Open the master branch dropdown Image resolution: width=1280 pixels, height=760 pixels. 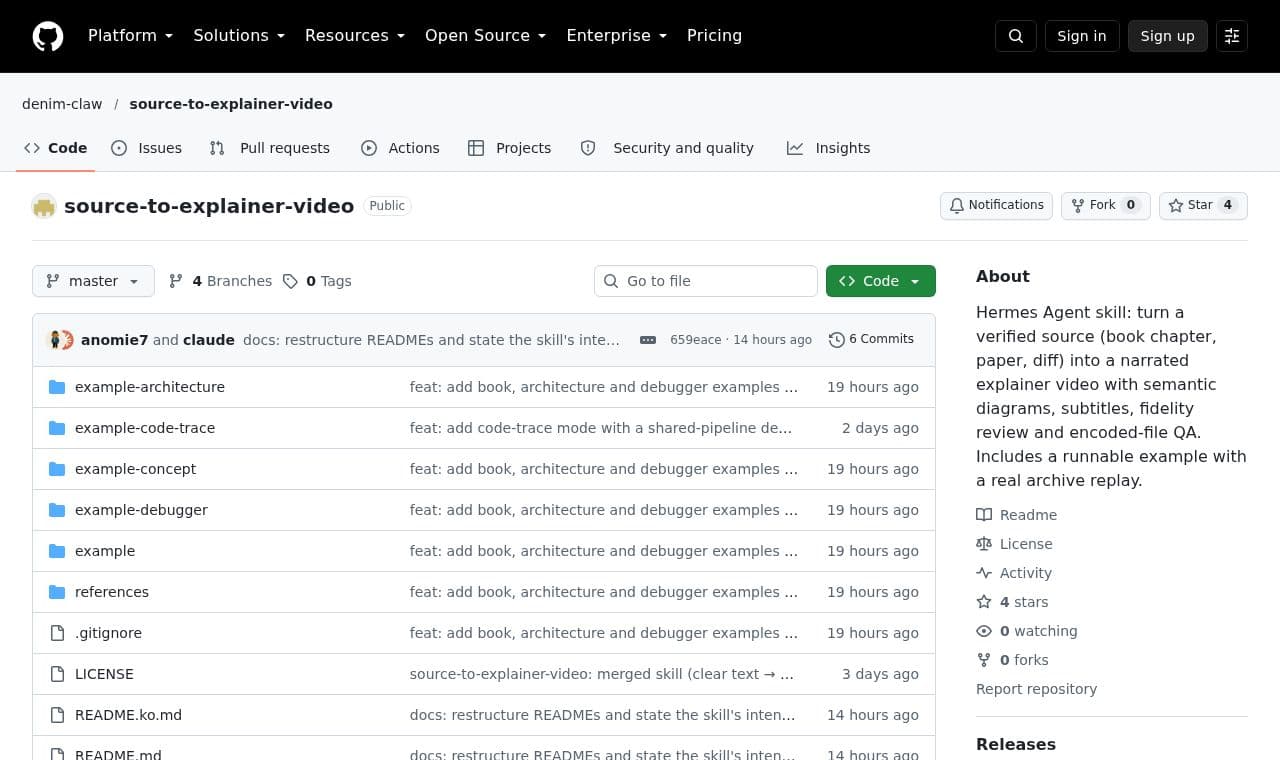[x=93, y=281]
